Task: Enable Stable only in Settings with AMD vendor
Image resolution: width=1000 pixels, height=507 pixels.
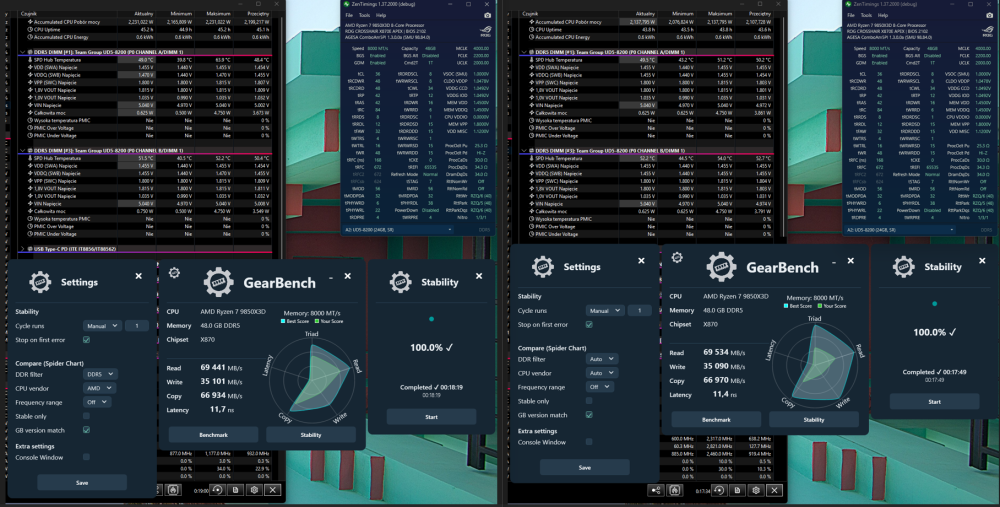Action: [86, 416]
